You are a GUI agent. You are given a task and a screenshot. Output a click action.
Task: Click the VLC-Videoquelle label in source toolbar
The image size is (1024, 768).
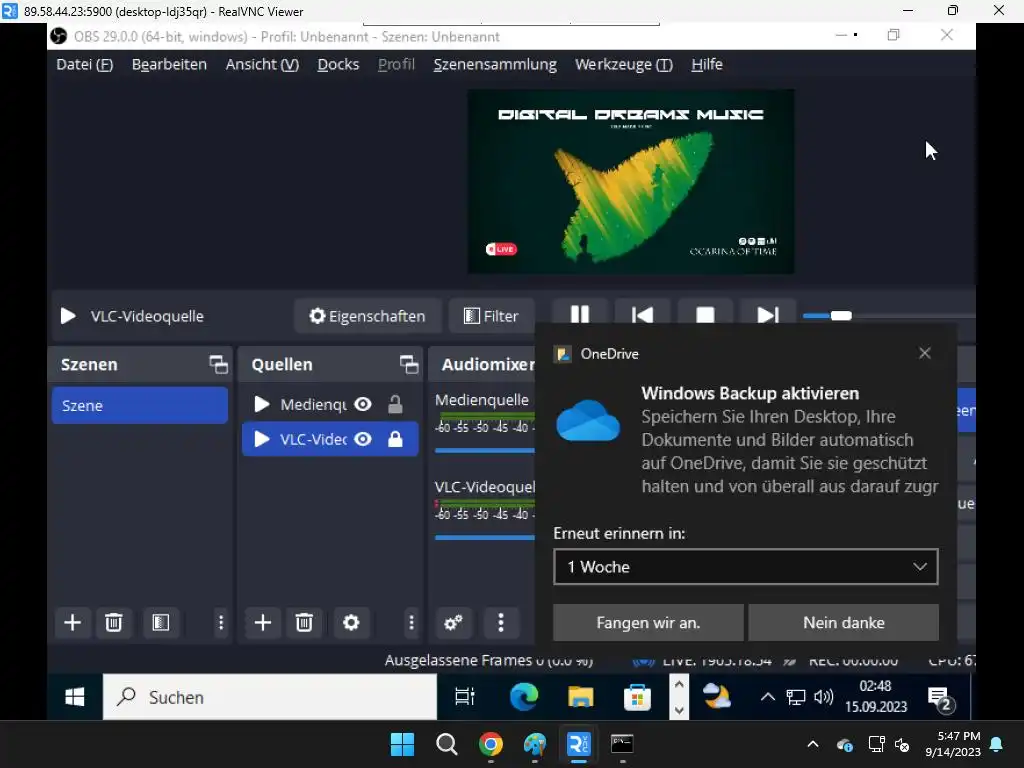(x=147, y=316)
